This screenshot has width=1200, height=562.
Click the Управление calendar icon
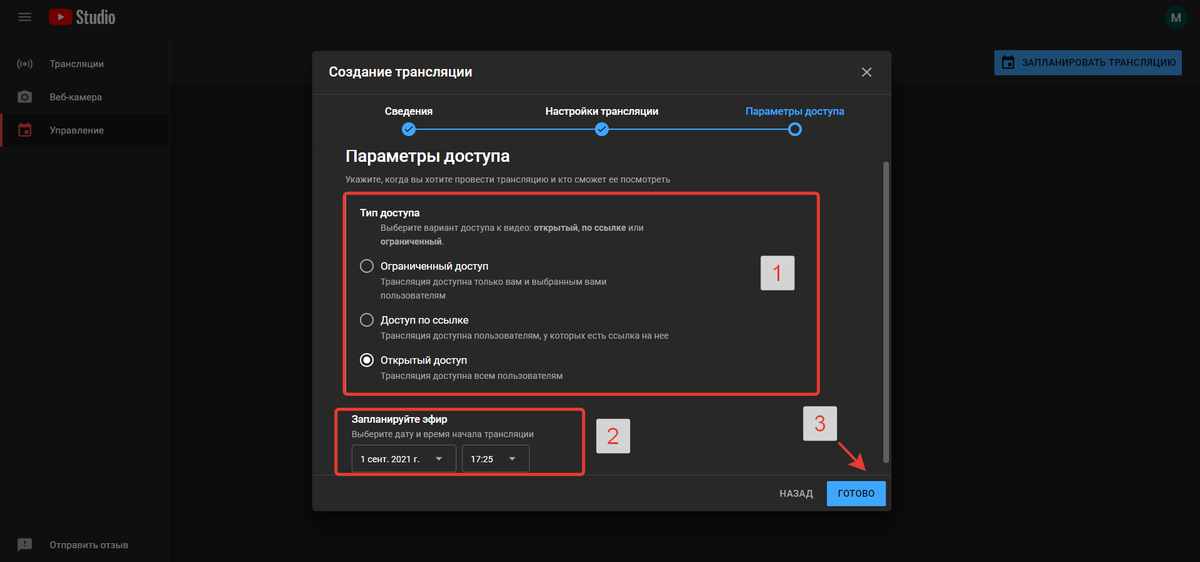(25, 130)
